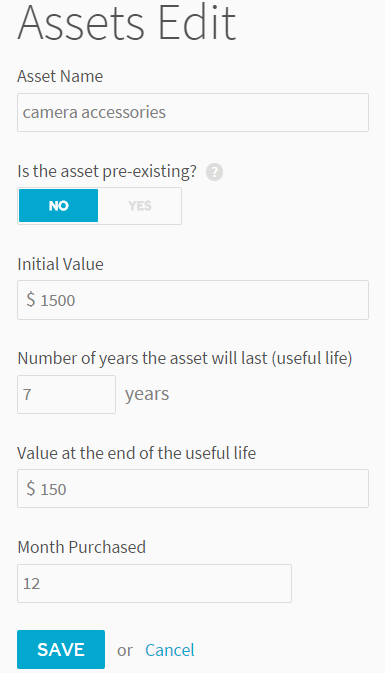Click the dollar sign in the end value field
385x673 pixels.
tap(30, 488)
